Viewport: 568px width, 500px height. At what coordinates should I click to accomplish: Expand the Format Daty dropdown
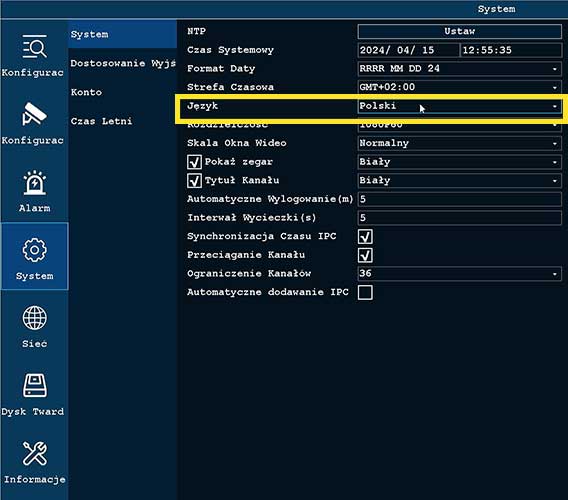(x=459, y=68)
